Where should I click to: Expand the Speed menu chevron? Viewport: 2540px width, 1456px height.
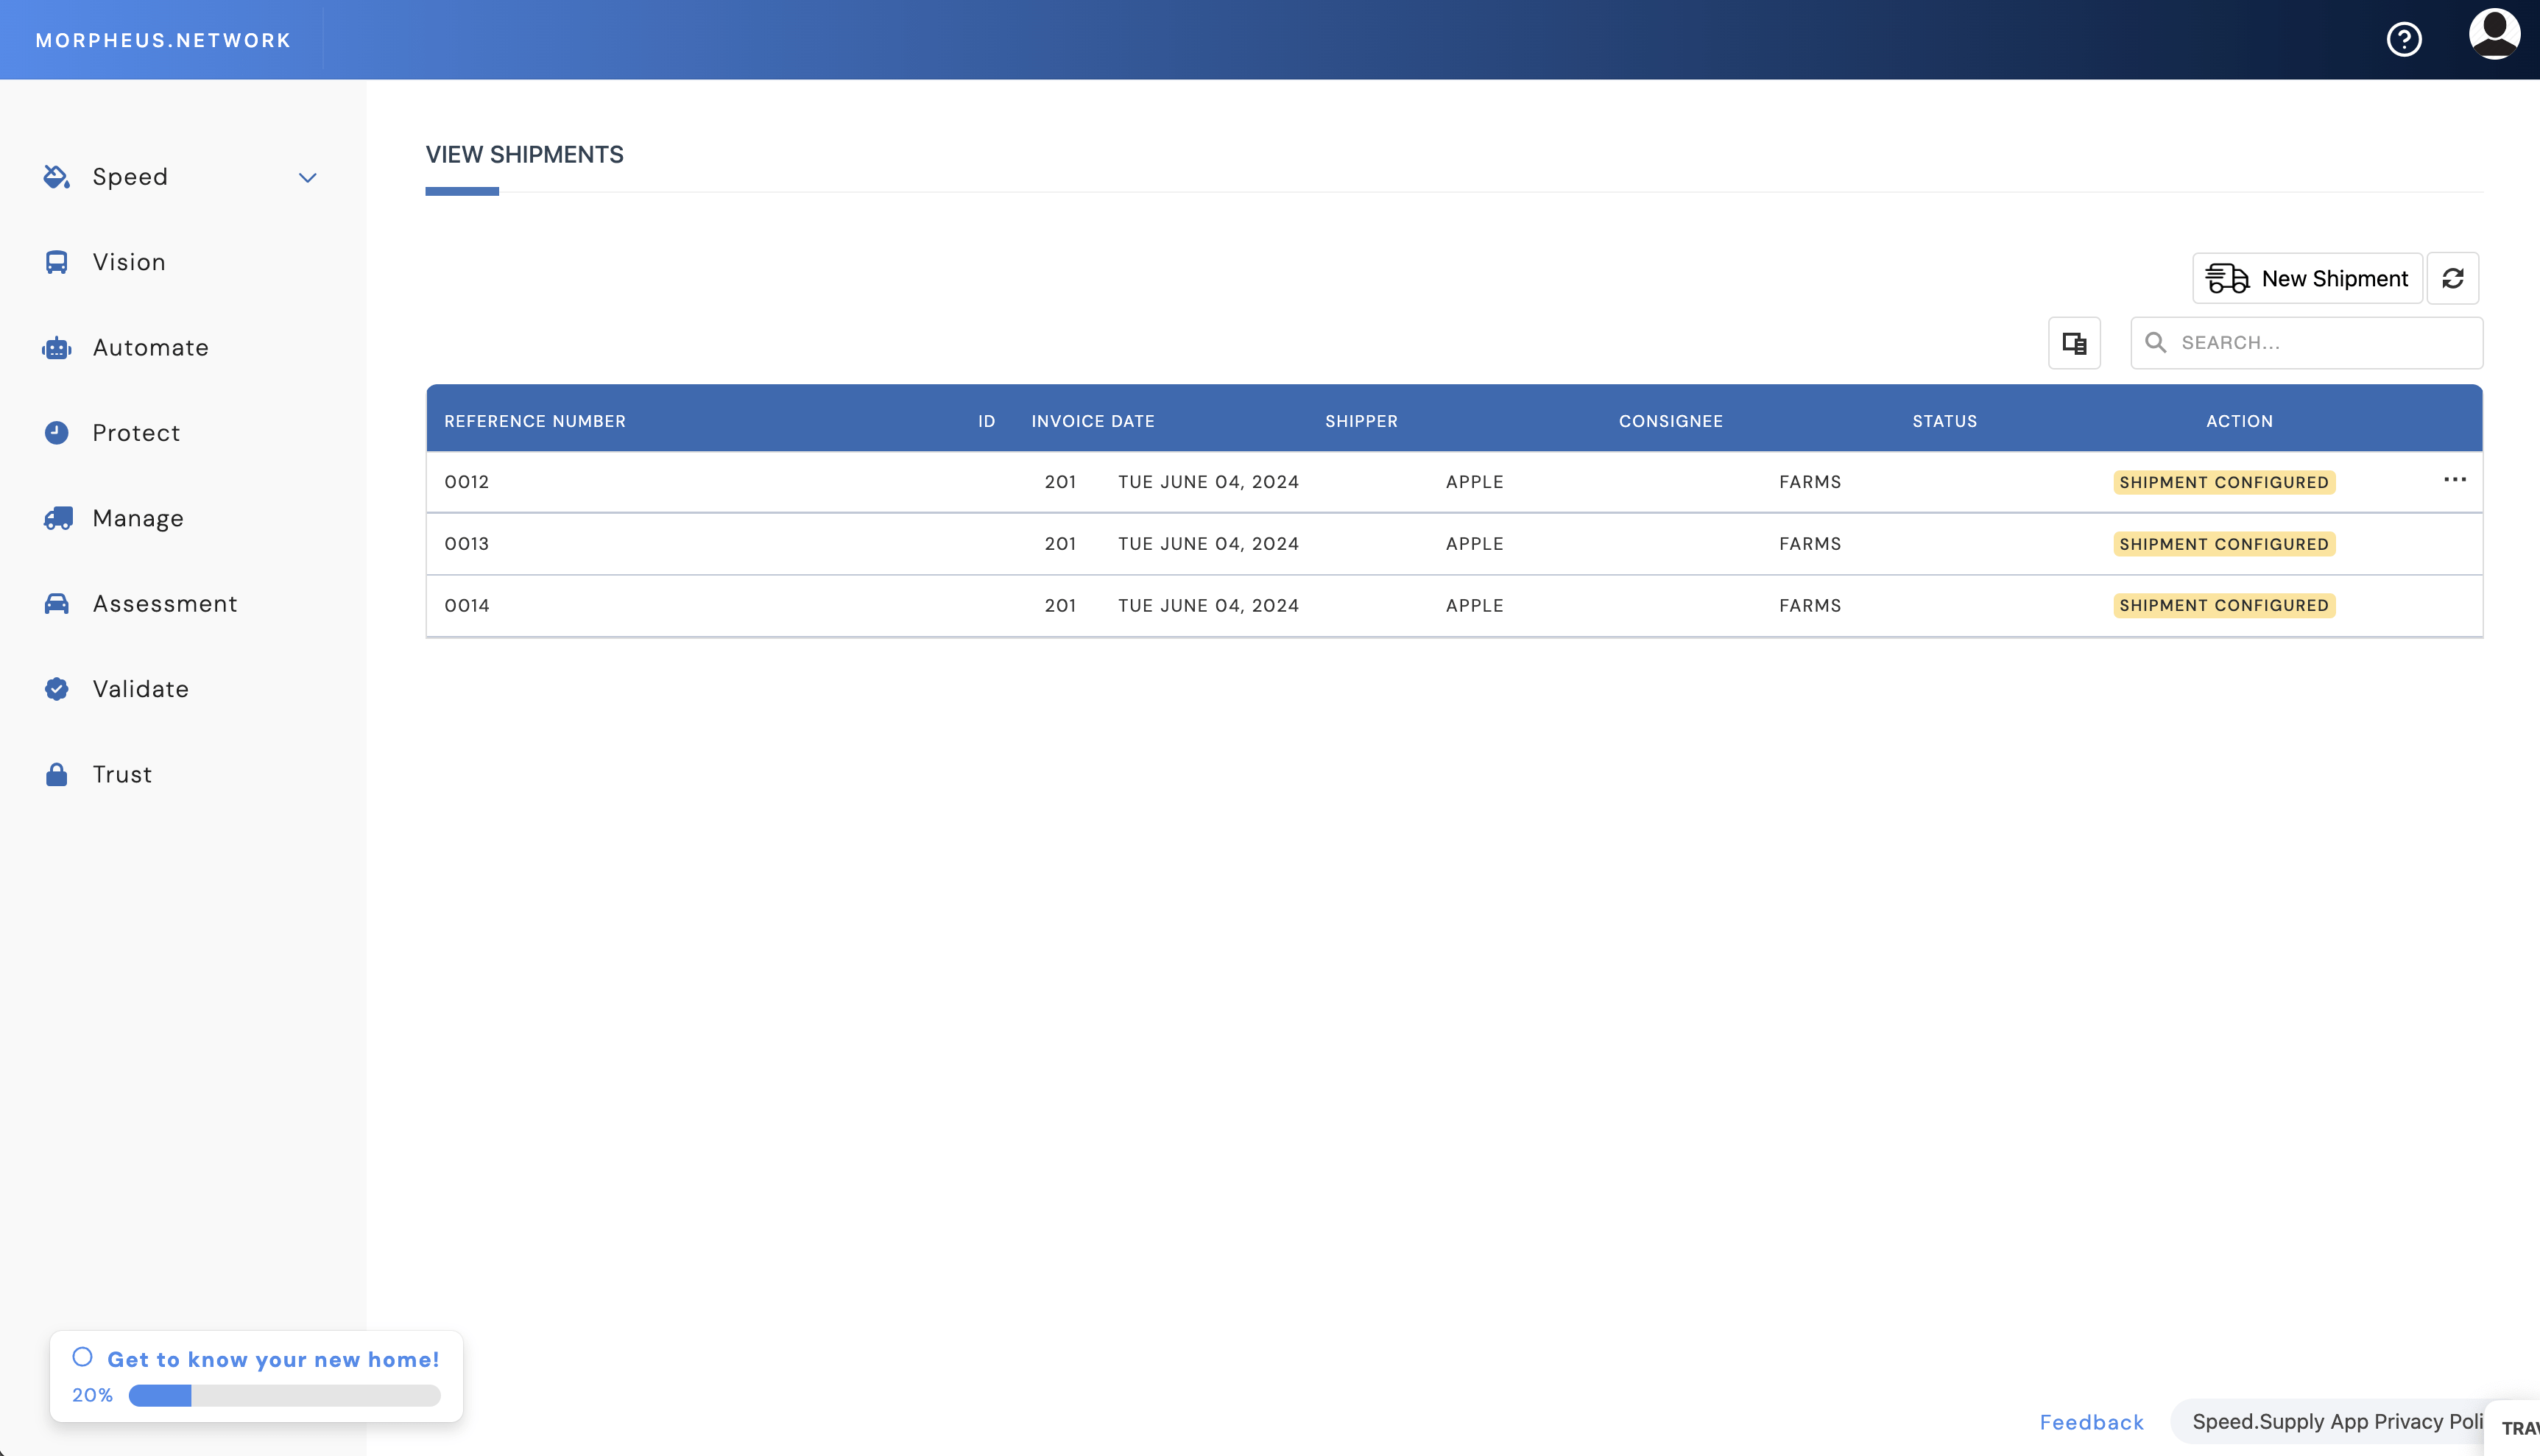pos(307,178)
